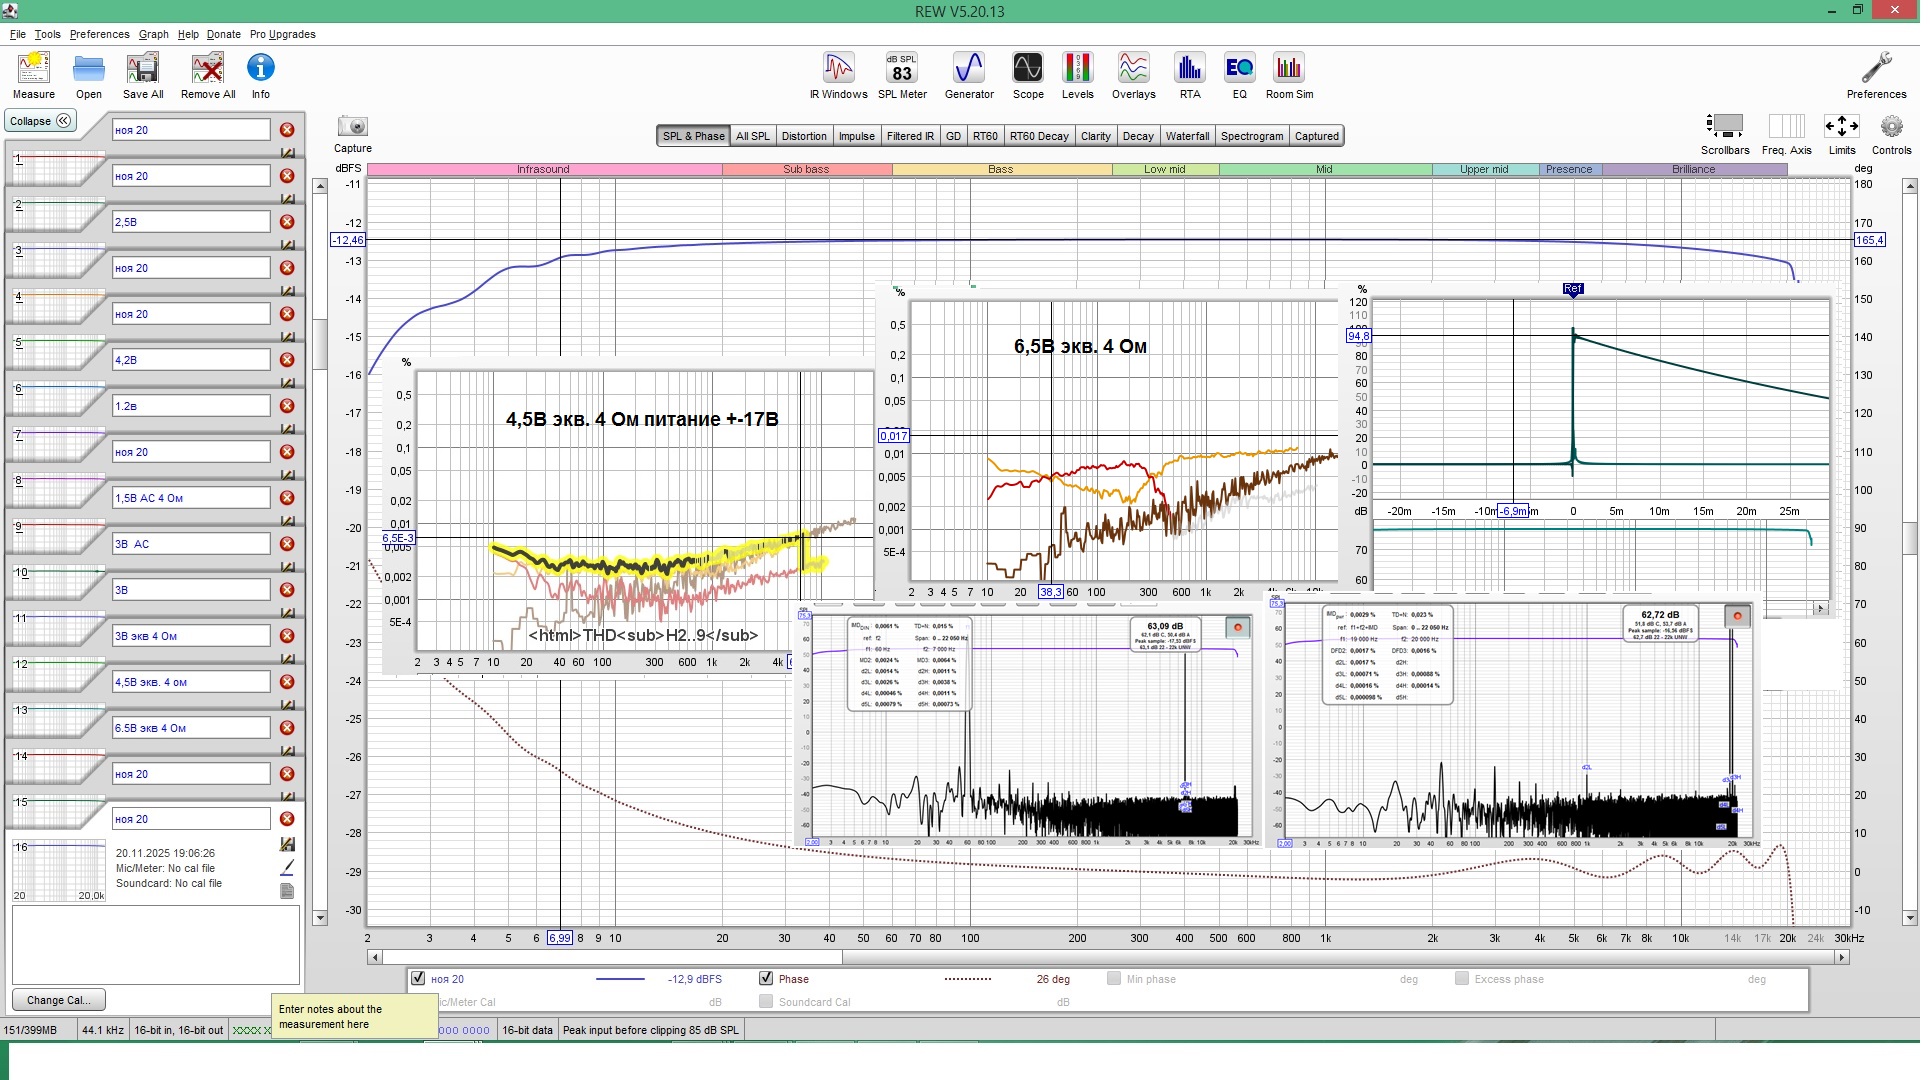
Task: Click the Change Cal... button
Action: point(58,1000)
